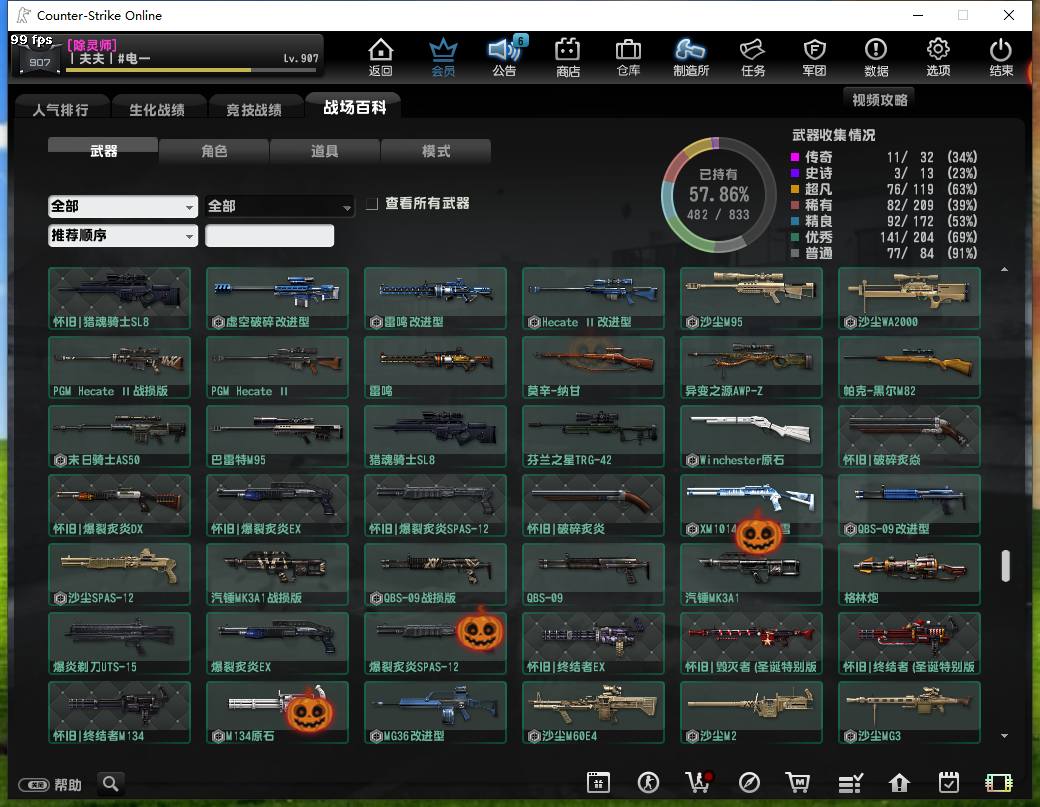
Task: Open the 军团 clan shield icon
Action: pos(814,57)
